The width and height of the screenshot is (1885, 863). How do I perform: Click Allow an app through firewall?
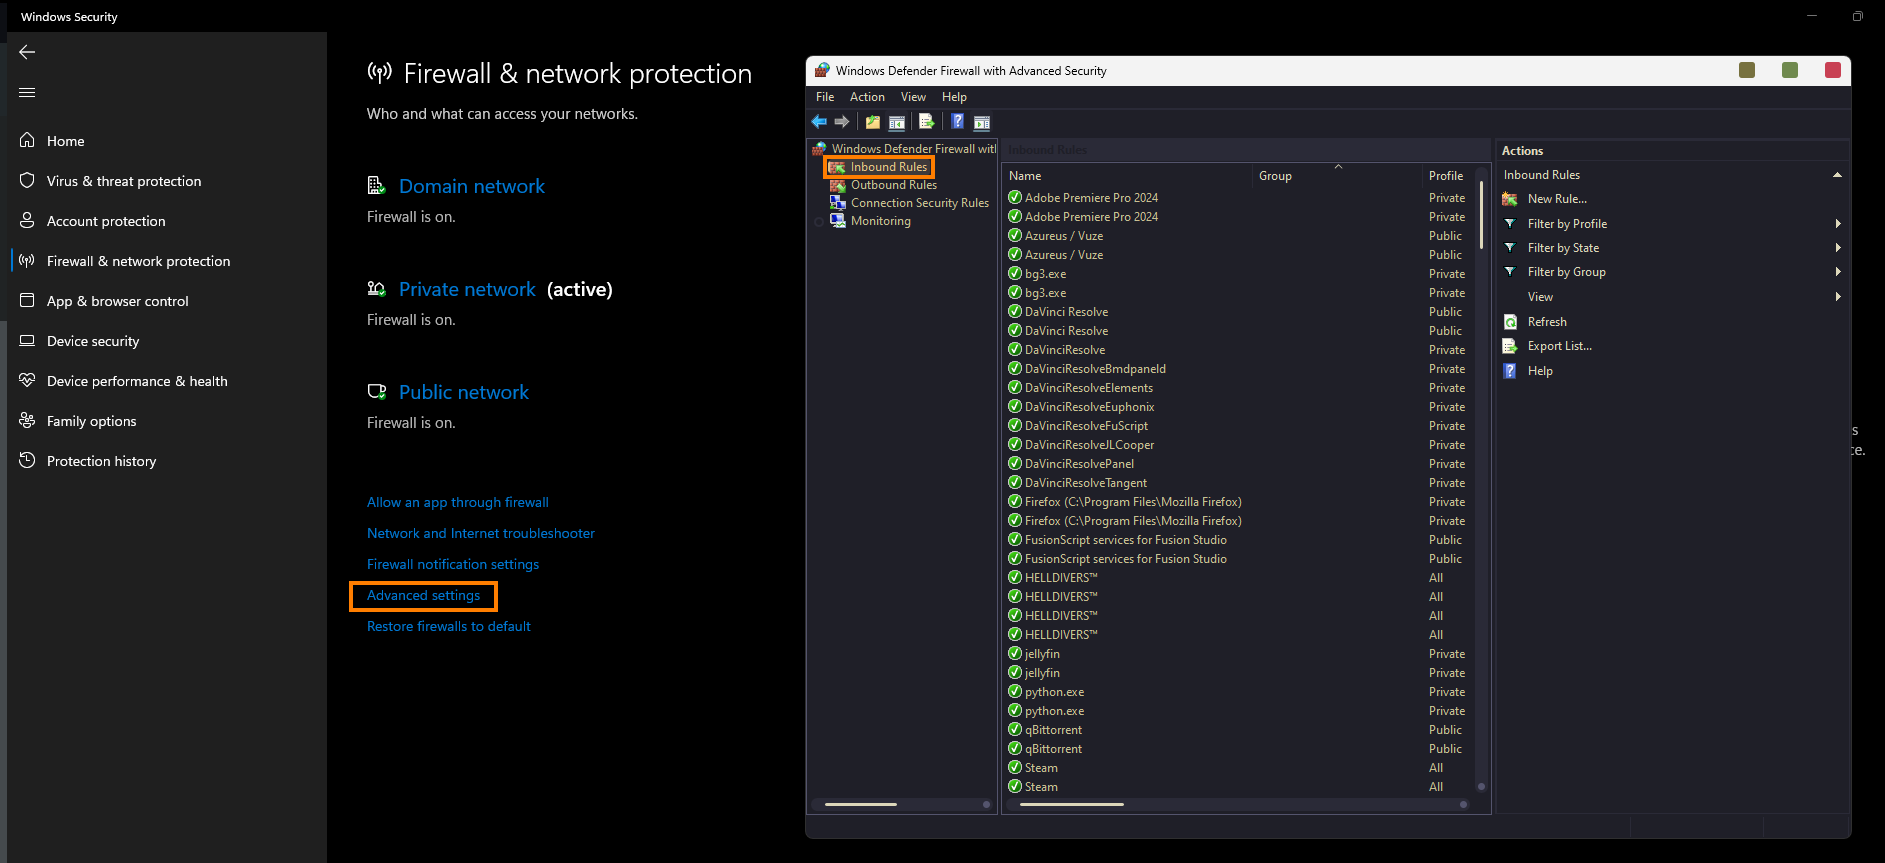point(458,502)
